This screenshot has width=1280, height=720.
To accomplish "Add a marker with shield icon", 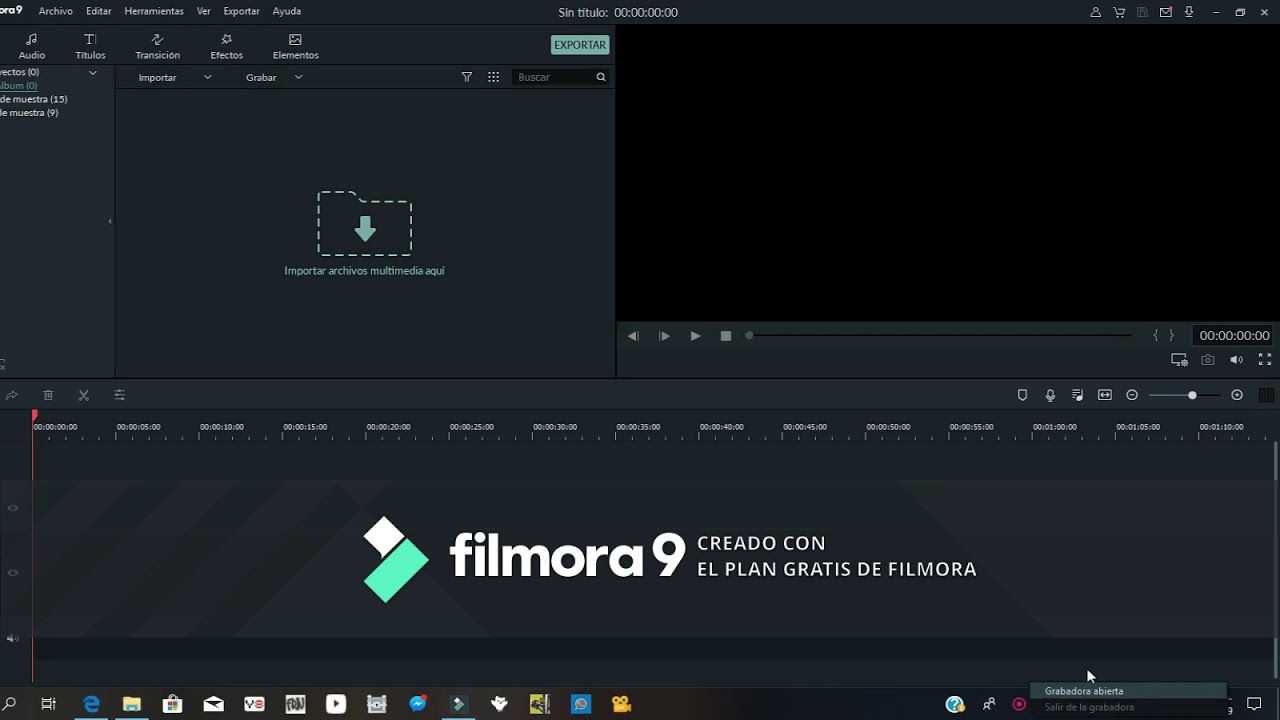I will (x=1022, y=395).
